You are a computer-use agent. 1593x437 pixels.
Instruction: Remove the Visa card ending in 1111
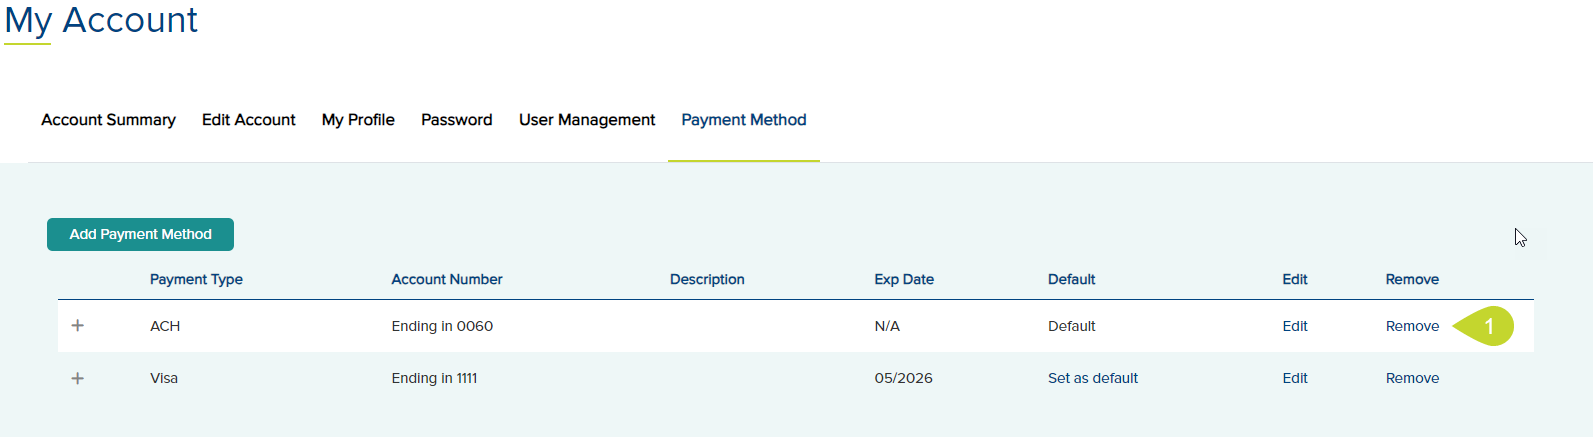(1412, 378)
